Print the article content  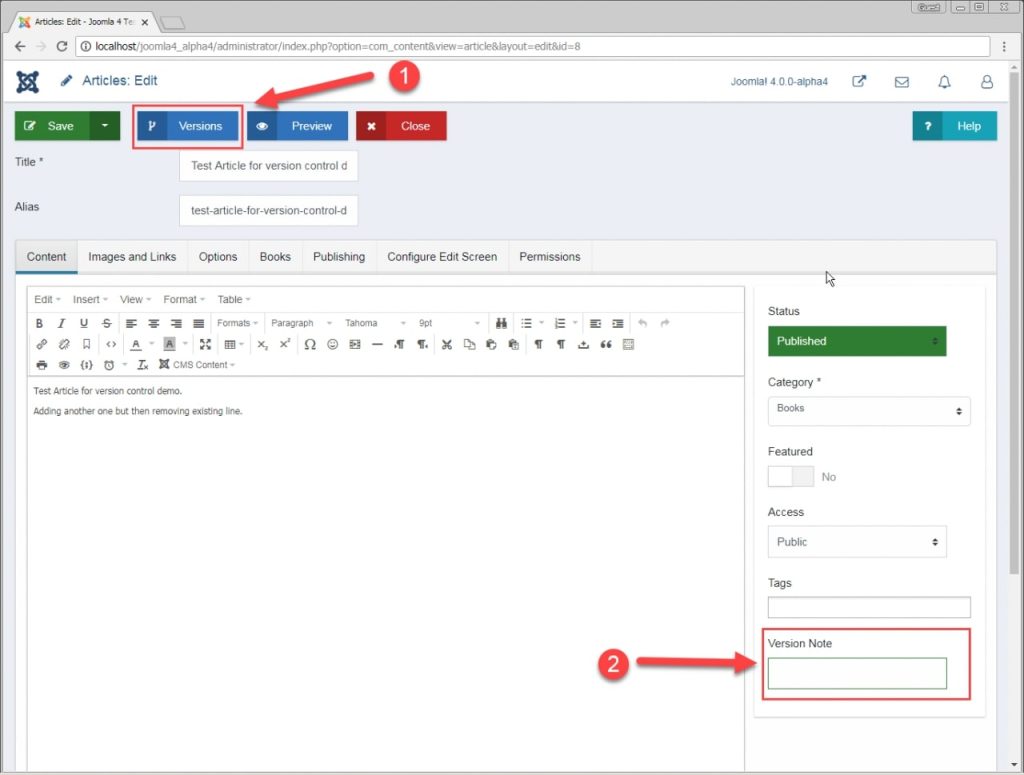[42, 365]
